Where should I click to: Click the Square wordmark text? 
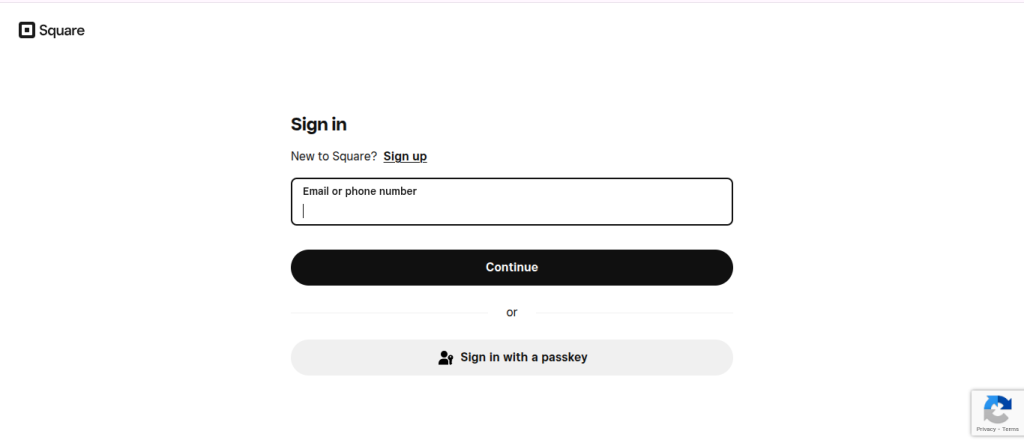click(62, 31)
